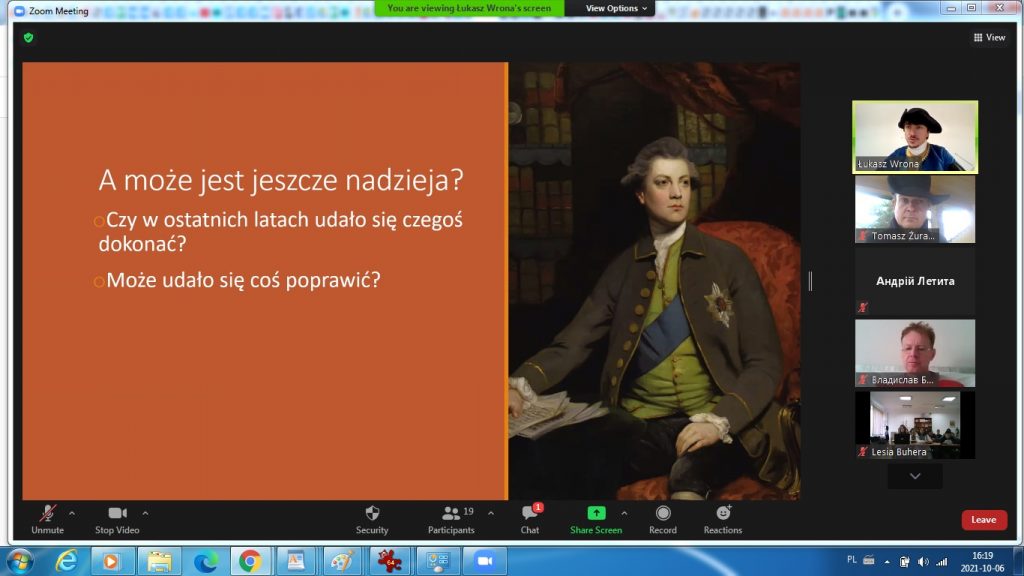The image size is (1024, 576).
Task: Unmute the microphone
Action: click(47, 518)
